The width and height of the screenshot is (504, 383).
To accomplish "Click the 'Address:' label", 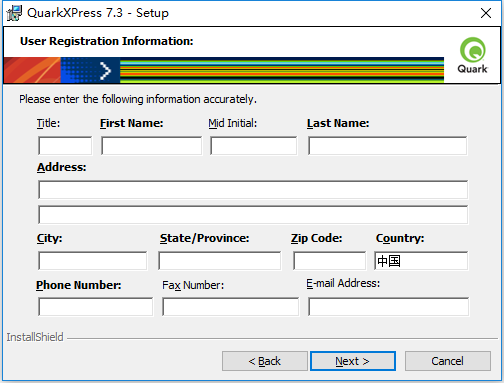I will click(62, 167).
